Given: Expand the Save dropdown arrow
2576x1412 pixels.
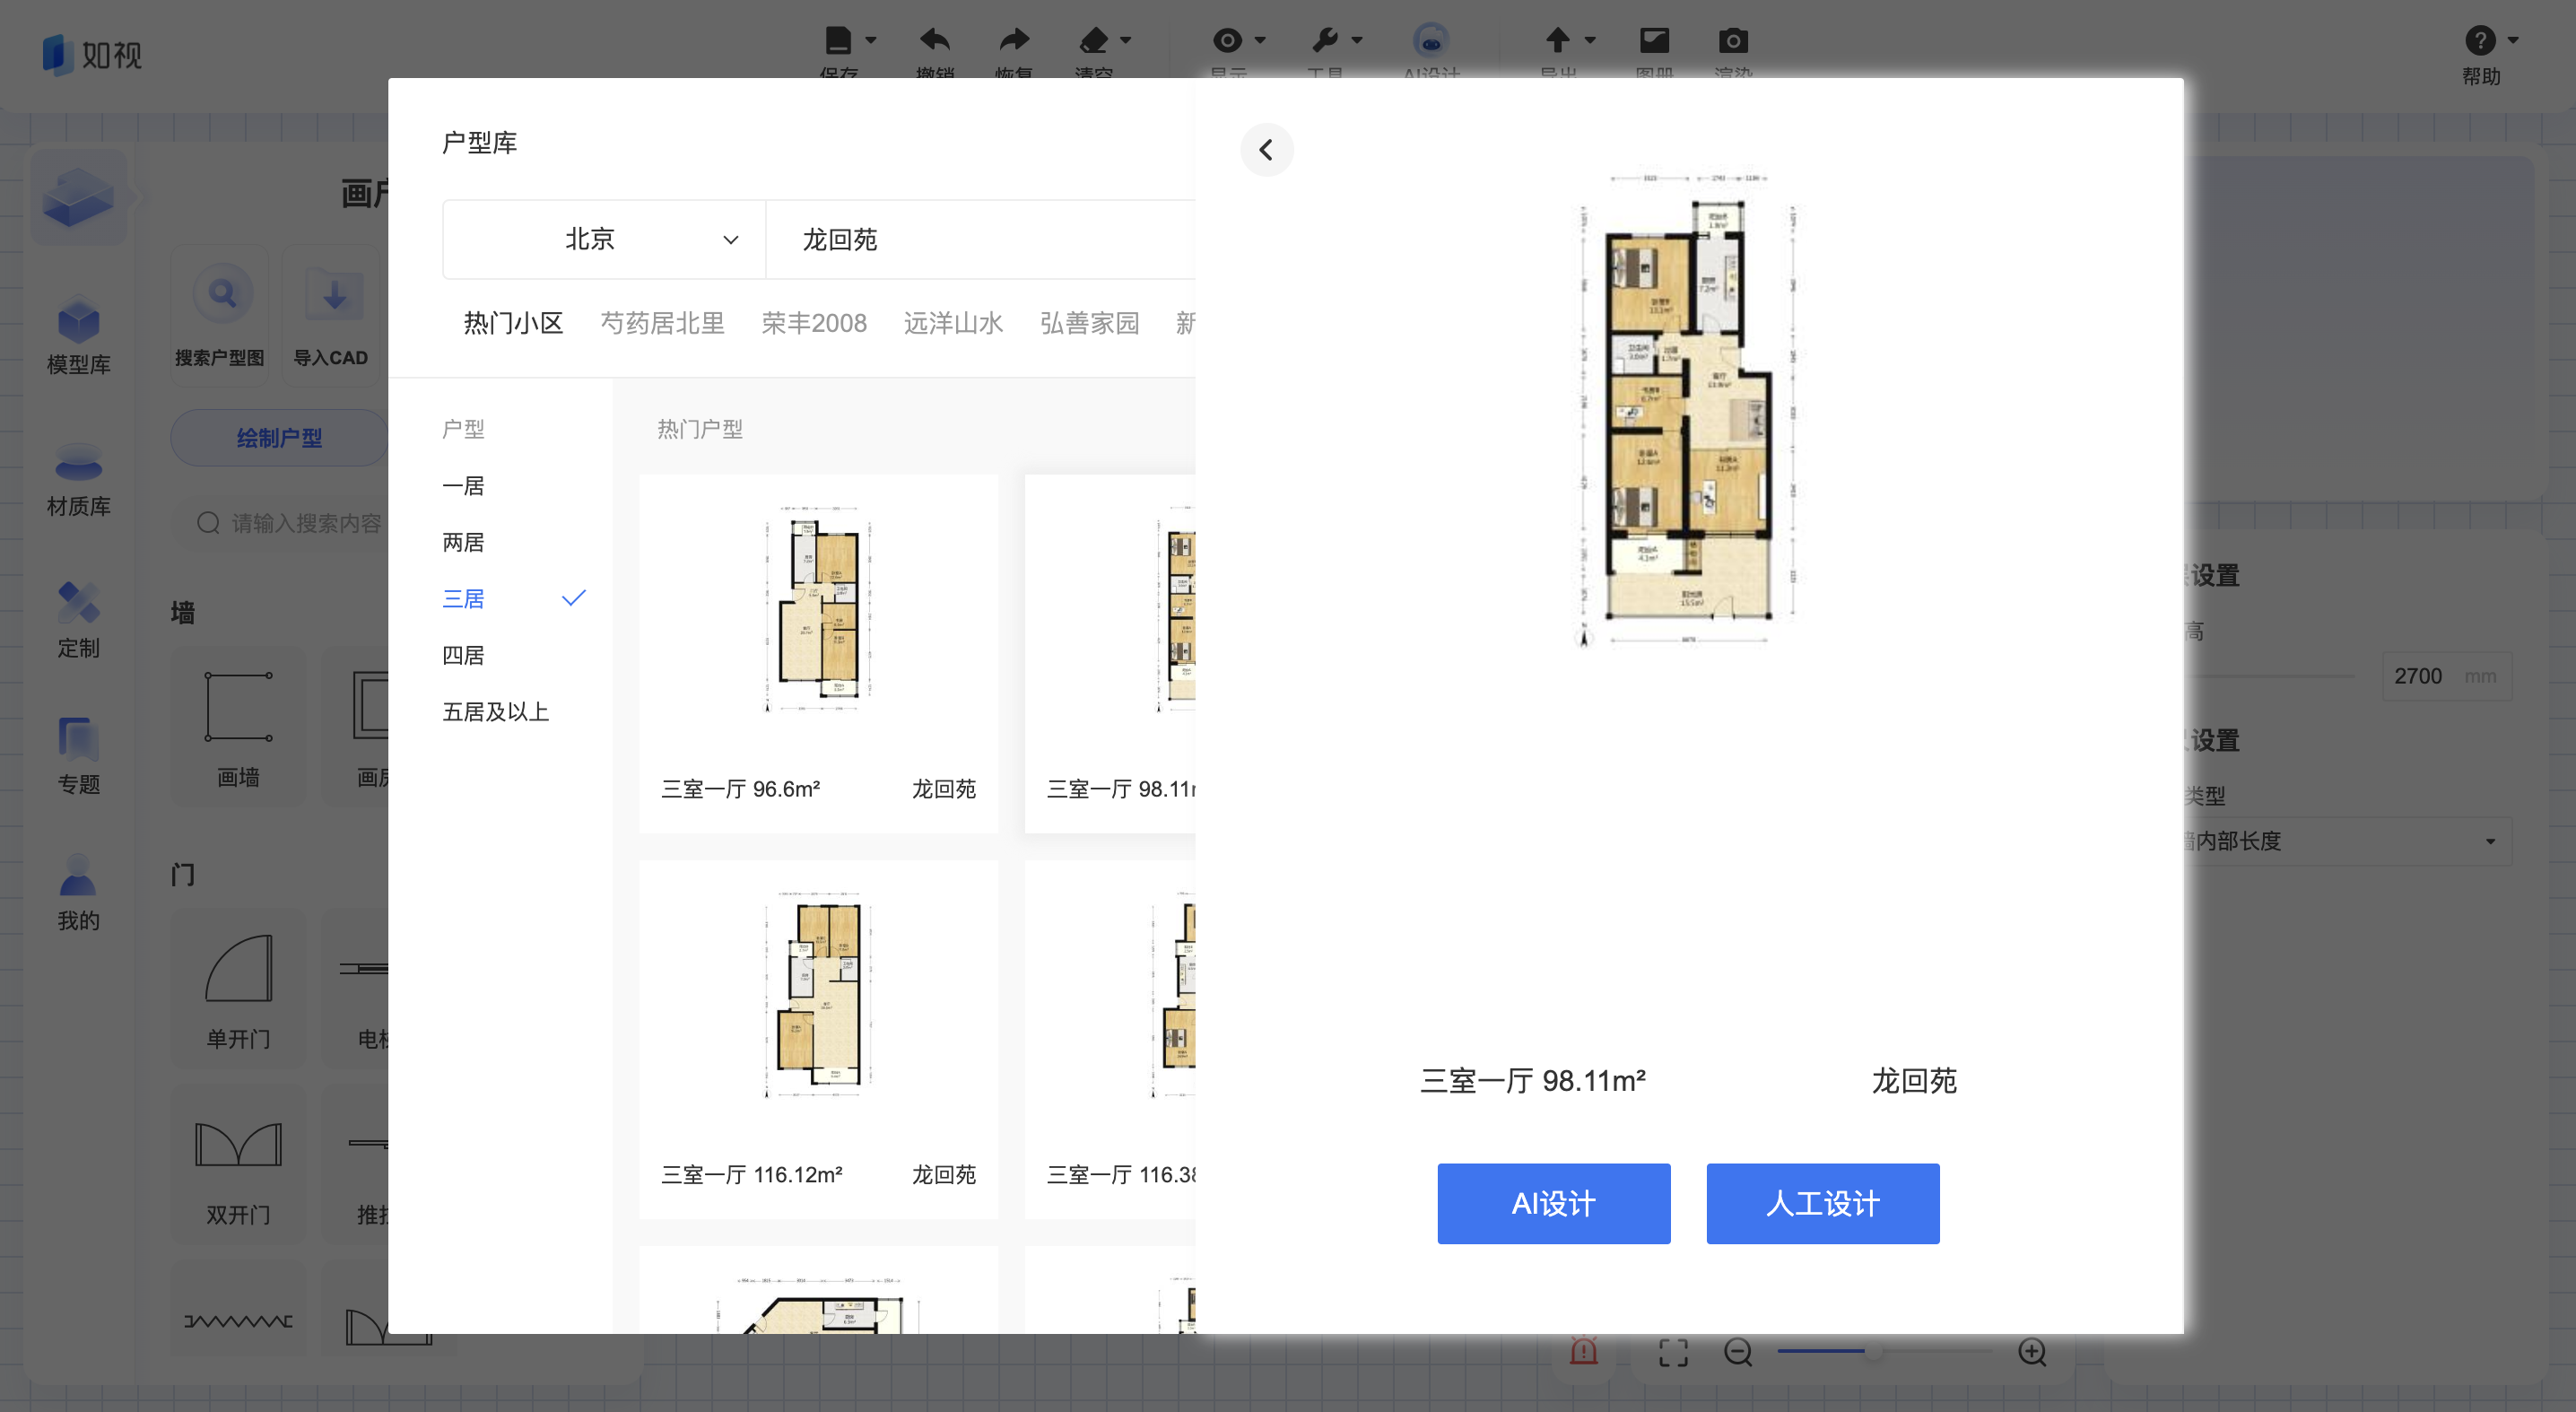Looking at the screenshot, I should tap(870, 41).
